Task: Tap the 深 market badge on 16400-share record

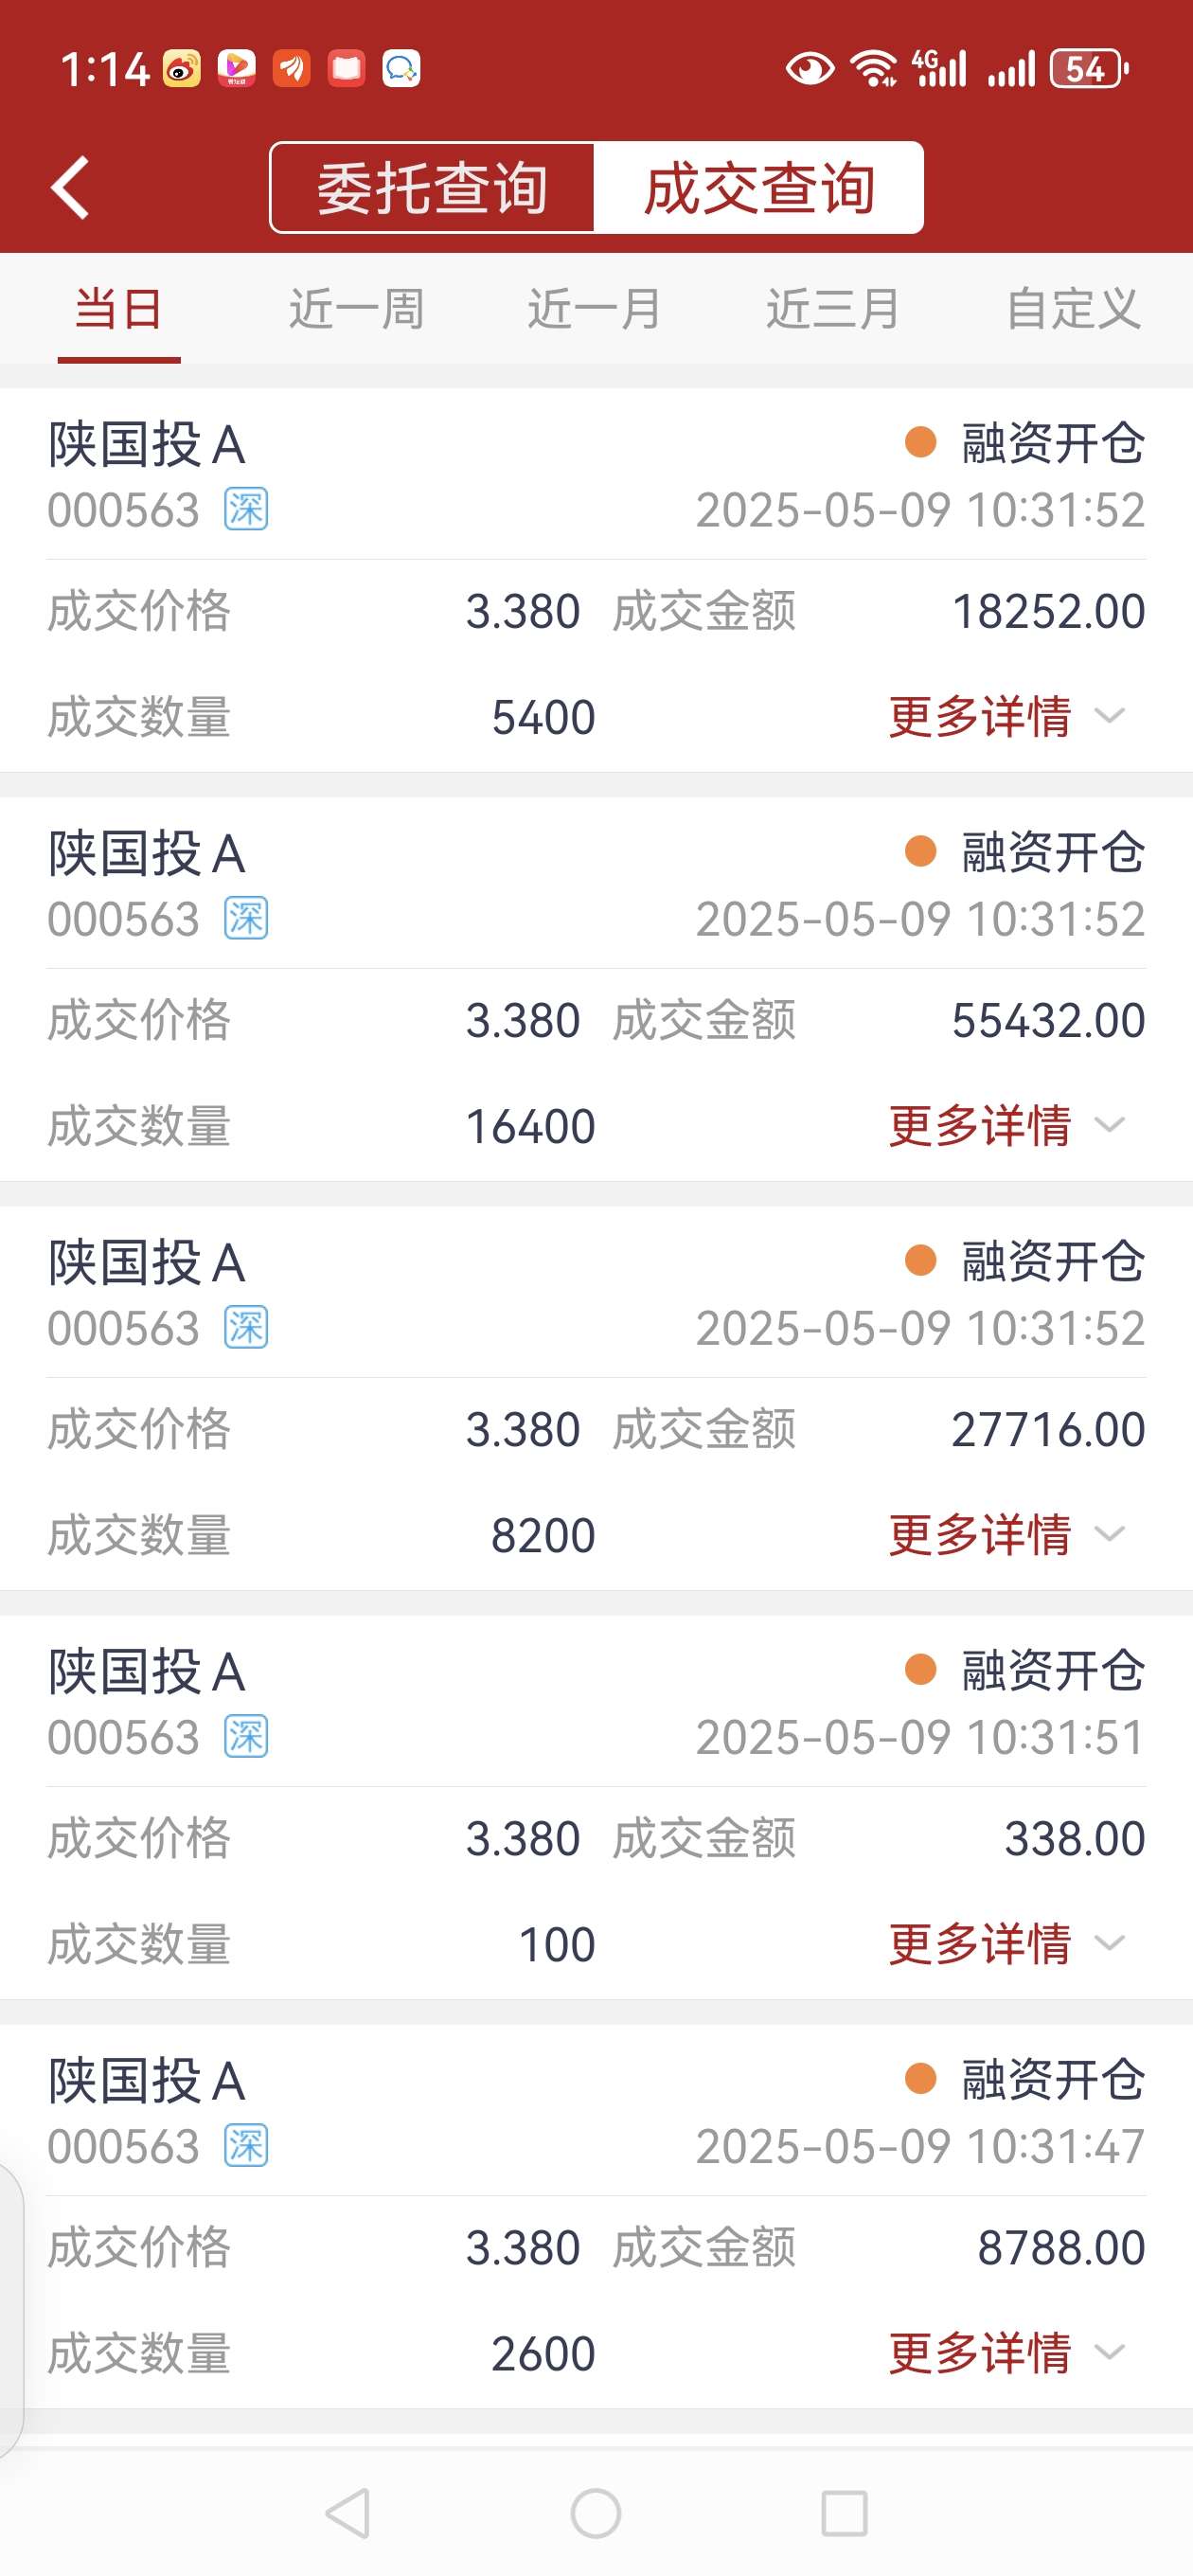Action: [x=246, y=919]
